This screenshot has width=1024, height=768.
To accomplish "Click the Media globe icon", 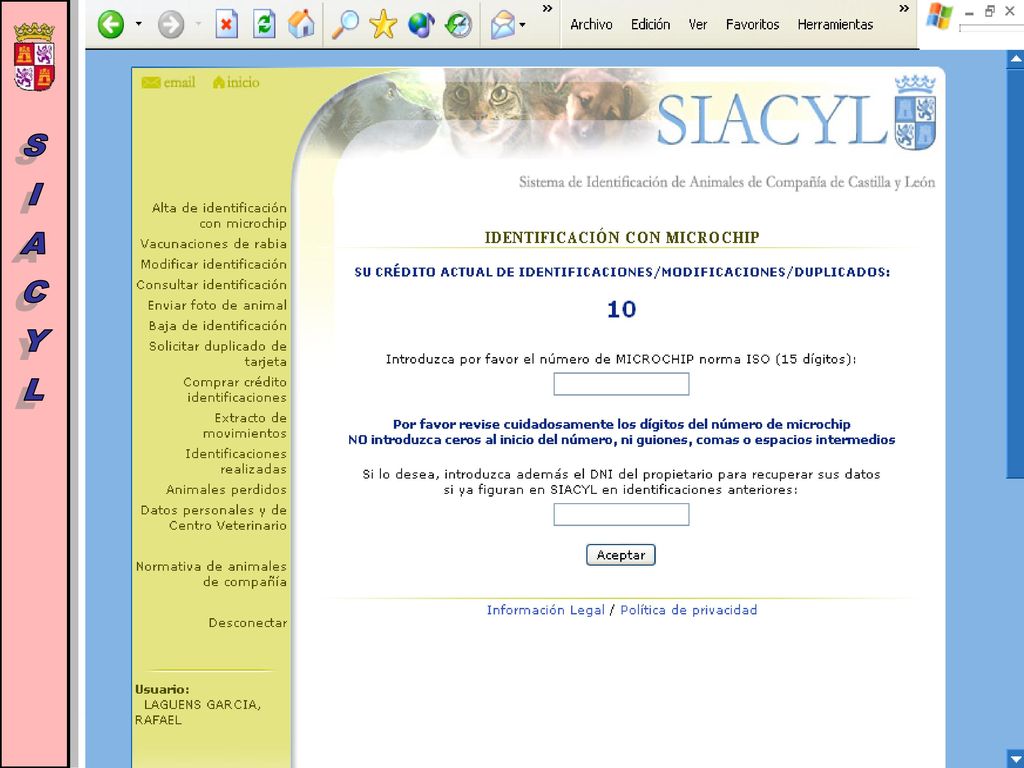I will 421,25.
